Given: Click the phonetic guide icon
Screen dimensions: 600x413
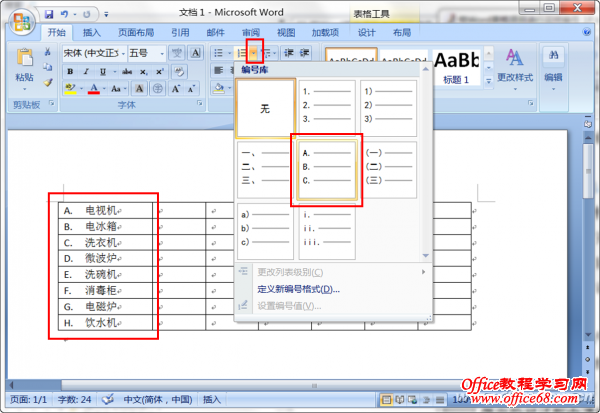Looking at the screenshot, I should (x=177, y=53).
